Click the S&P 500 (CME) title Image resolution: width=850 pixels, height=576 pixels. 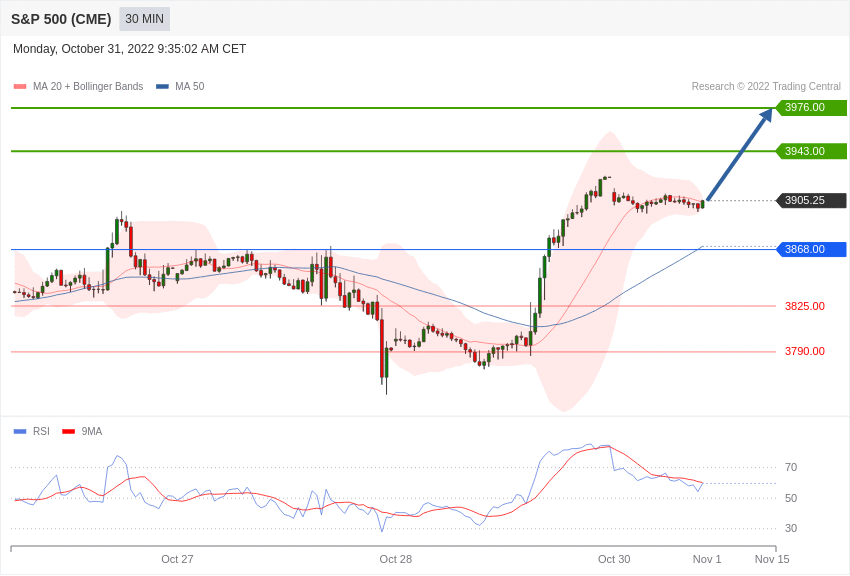pos(61,19)
